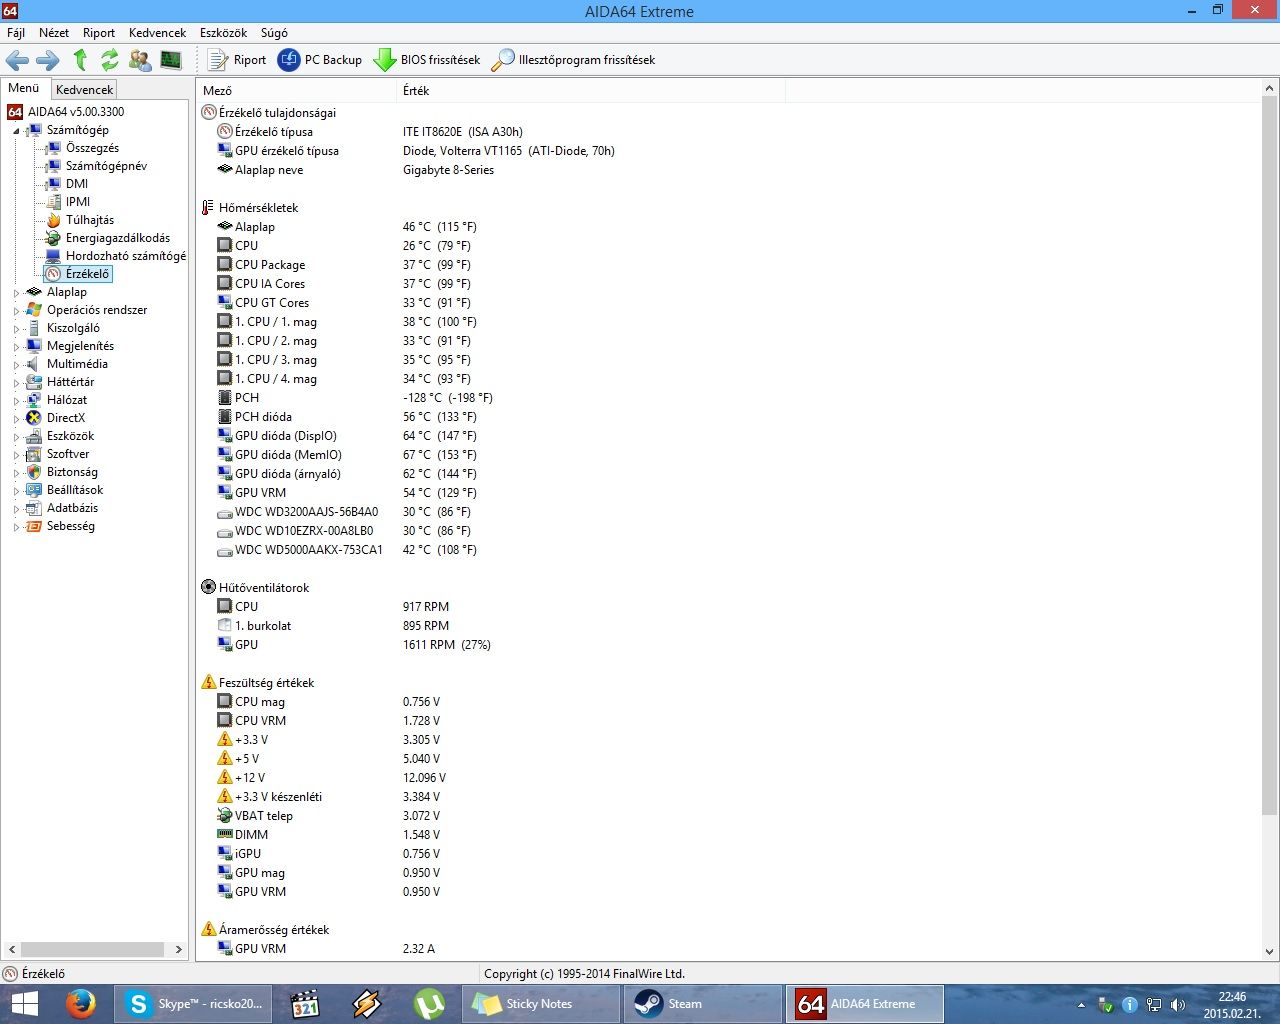This screenshot has width=1280, height=1024.
Task: Select Érzékelő in the tree
Action: tap(87, 274)
